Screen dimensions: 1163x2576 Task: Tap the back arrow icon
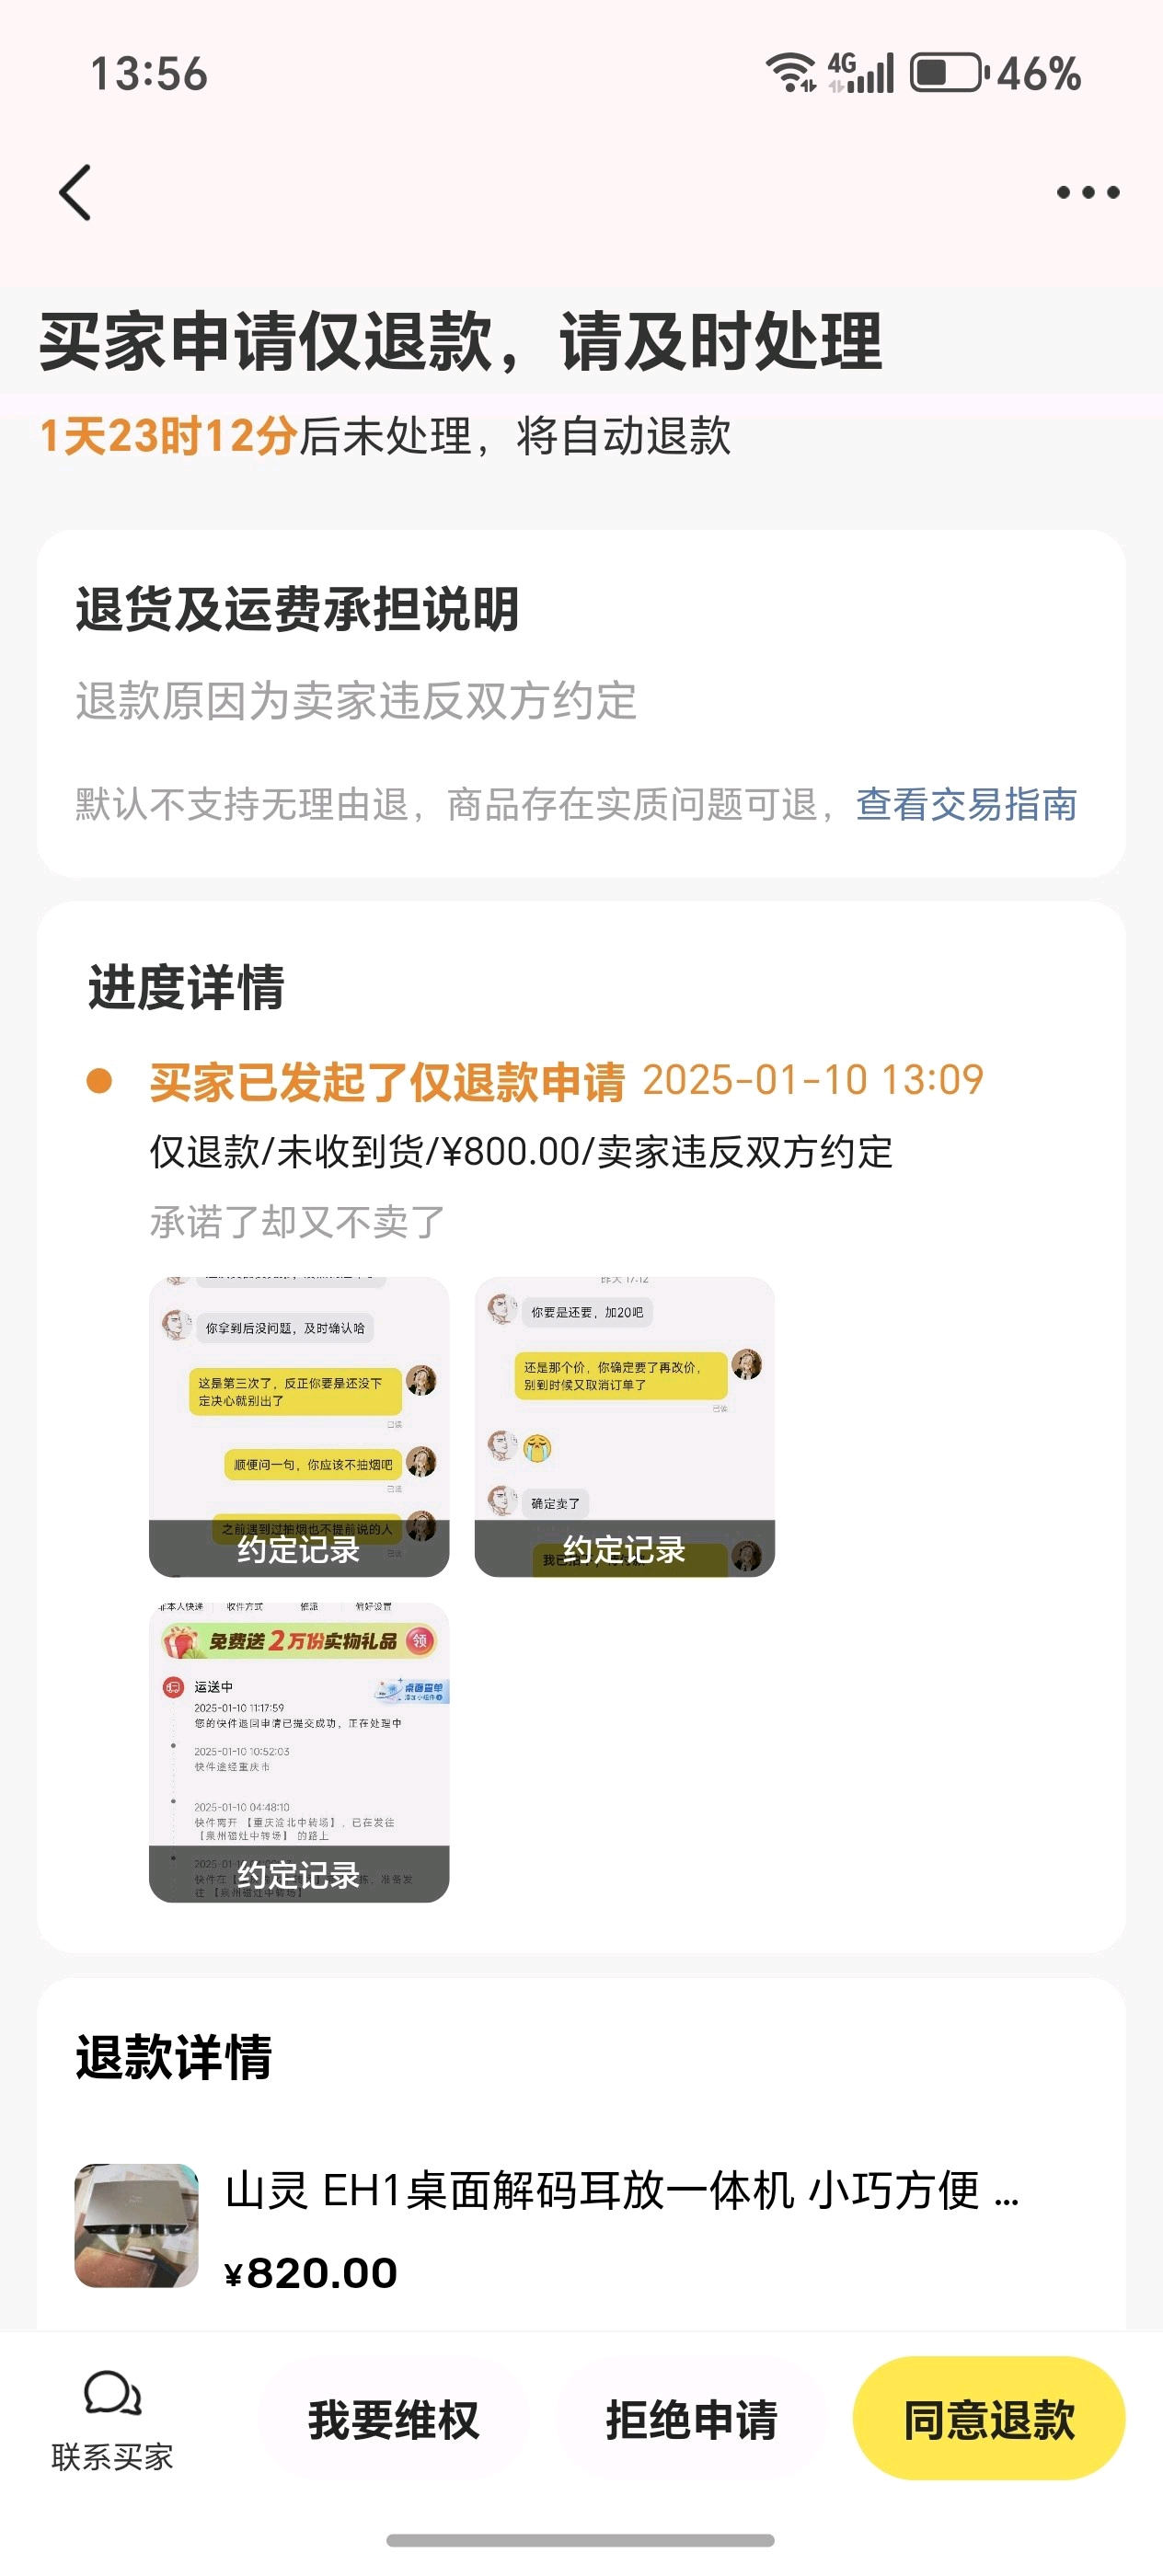pyautogui.click(x=76, y=192)
